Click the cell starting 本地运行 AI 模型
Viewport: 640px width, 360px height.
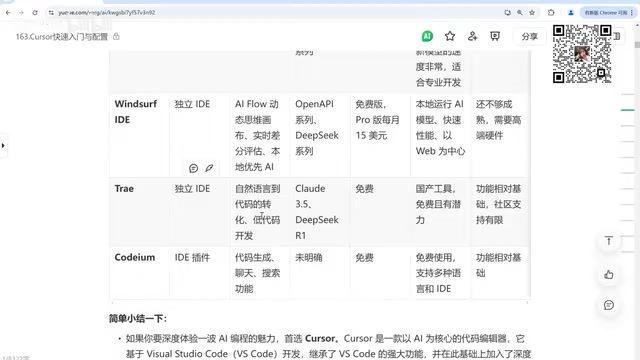coord(440,135)
